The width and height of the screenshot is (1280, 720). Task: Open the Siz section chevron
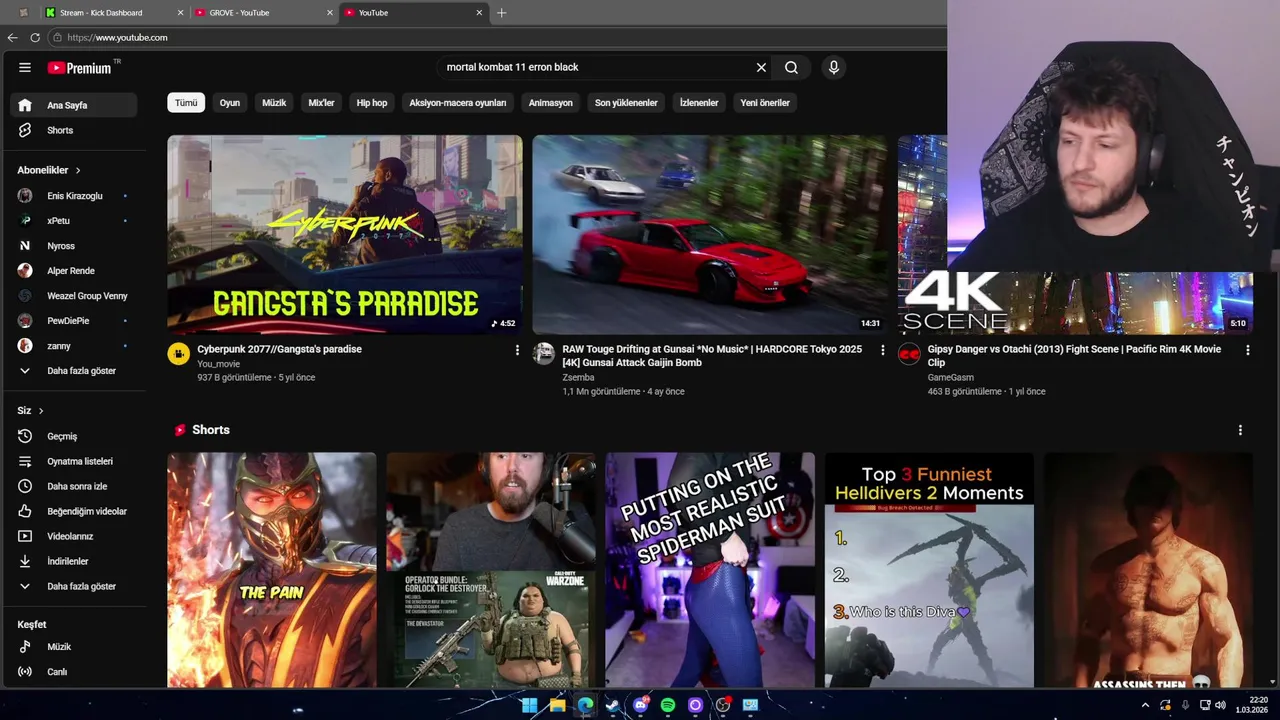(41, 411)
